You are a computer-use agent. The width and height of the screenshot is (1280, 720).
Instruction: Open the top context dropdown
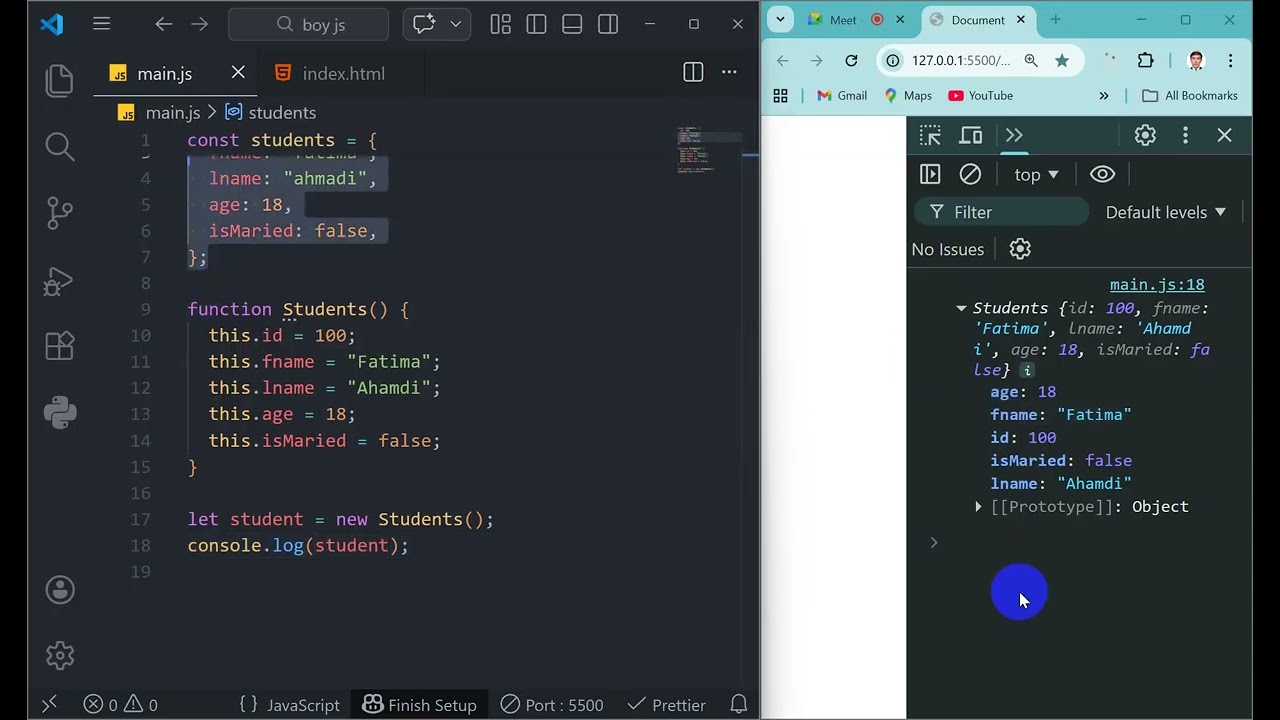(1036, 174)
